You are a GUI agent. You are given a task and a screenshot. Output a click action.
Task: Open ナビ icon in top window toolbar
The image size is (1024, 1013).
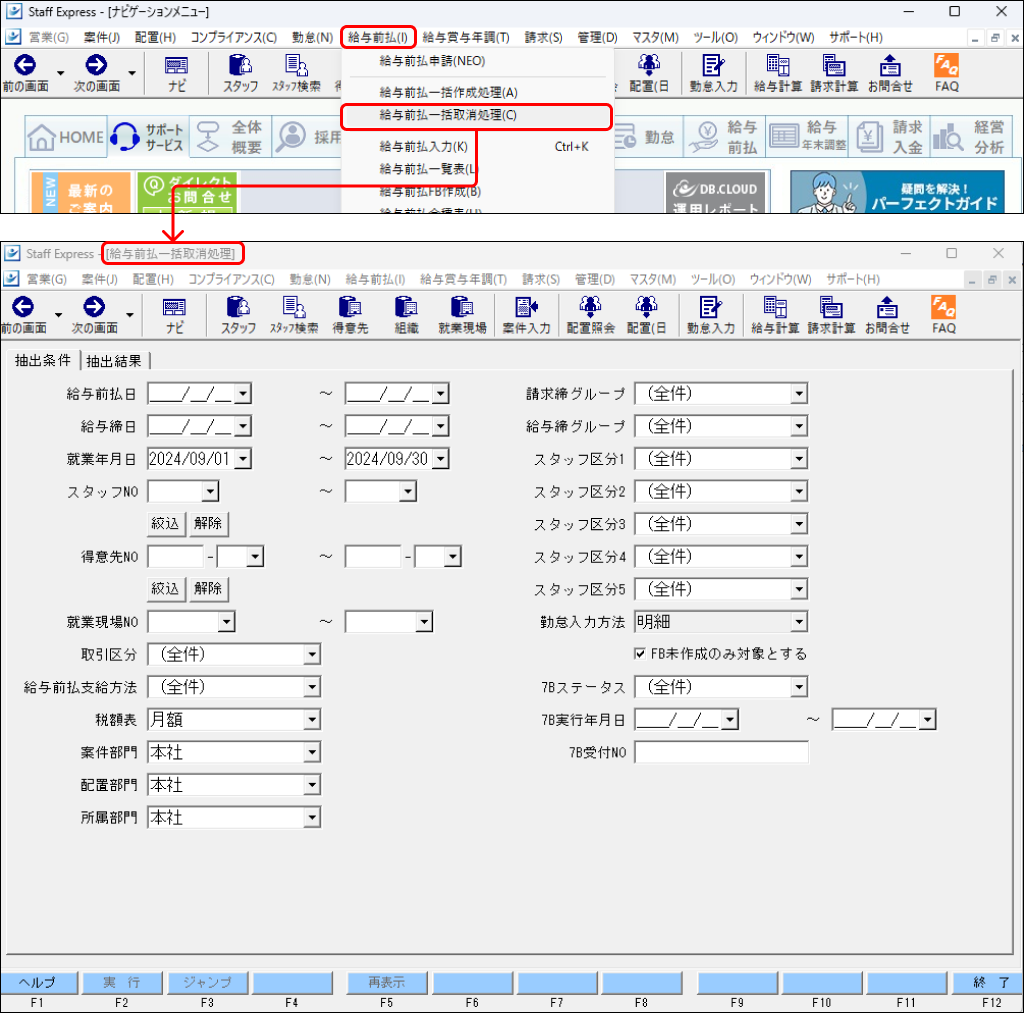pyautogui.click(x=176, y=73)
